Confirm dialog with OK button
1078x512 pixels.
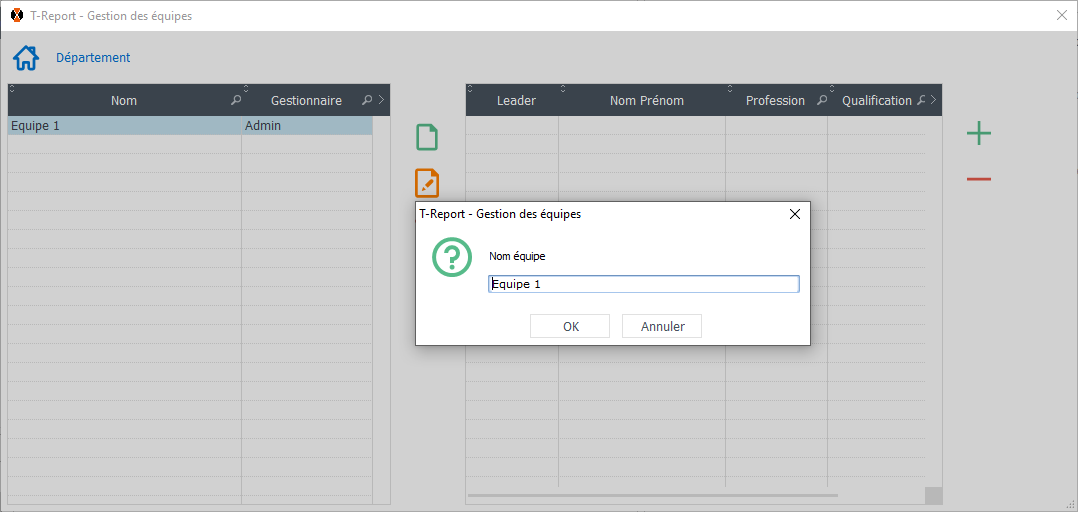click(x=570, y=326)
